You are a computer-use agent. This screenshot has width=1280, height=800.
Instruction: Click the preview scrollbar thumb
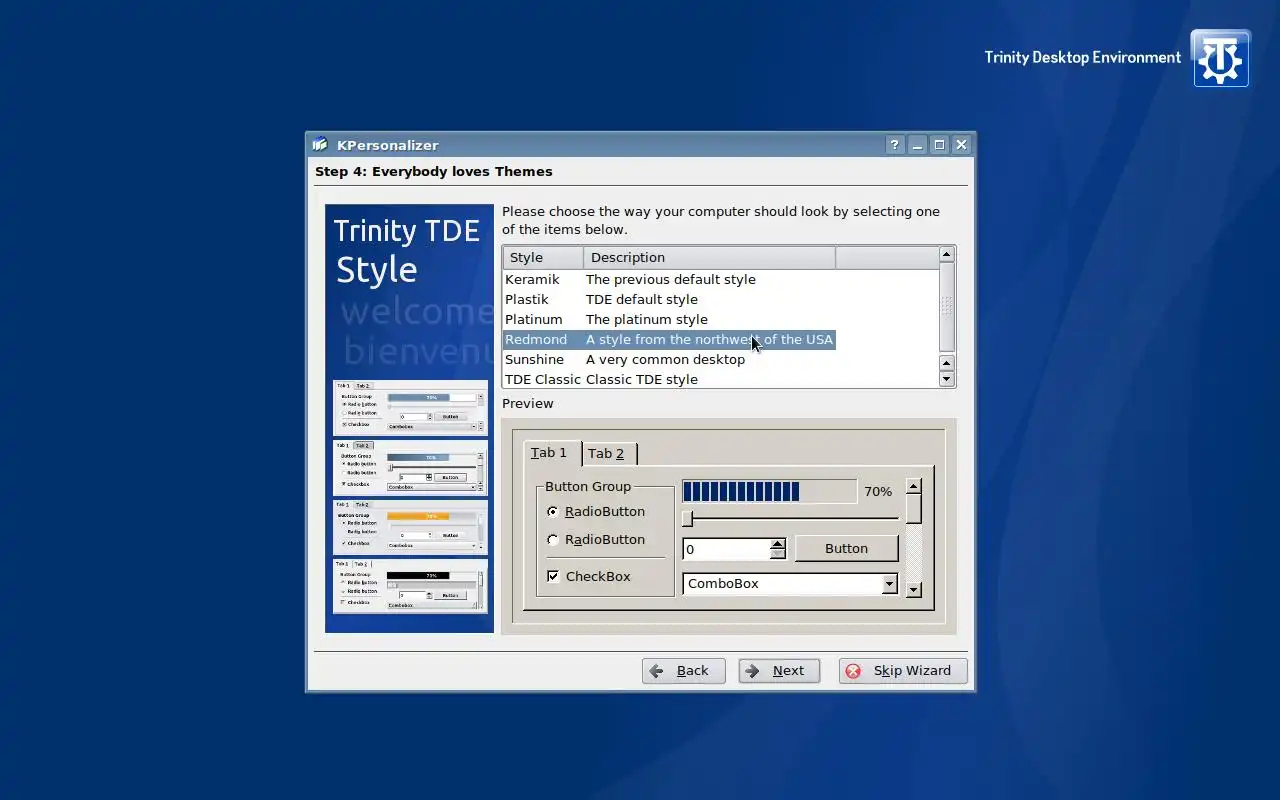click(x=913, y=509)
